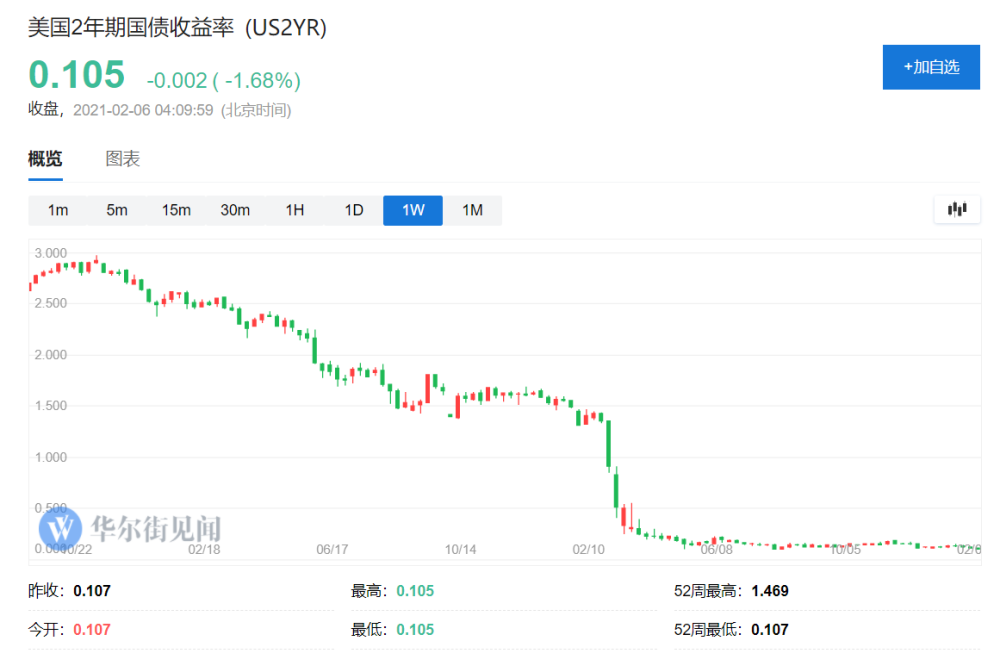Click the current price 0.105

click(77, 75)
